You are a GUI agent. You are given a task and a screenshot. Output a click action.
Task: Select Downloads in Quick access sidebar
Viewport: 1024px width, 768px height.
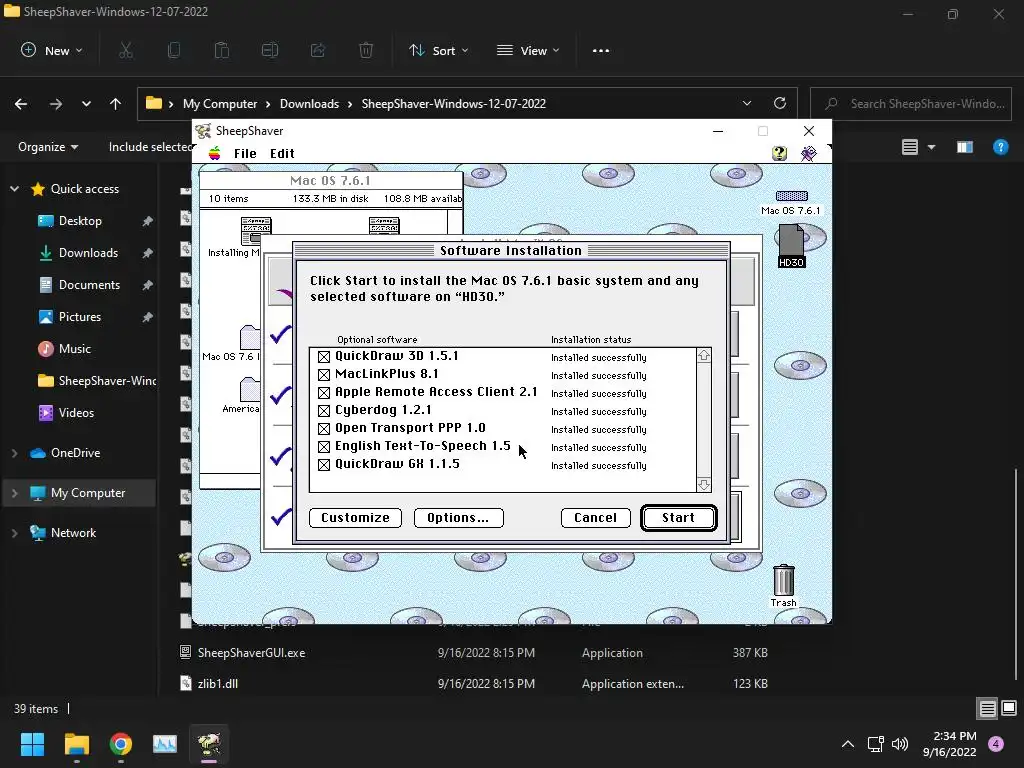(x=88, y=253)
